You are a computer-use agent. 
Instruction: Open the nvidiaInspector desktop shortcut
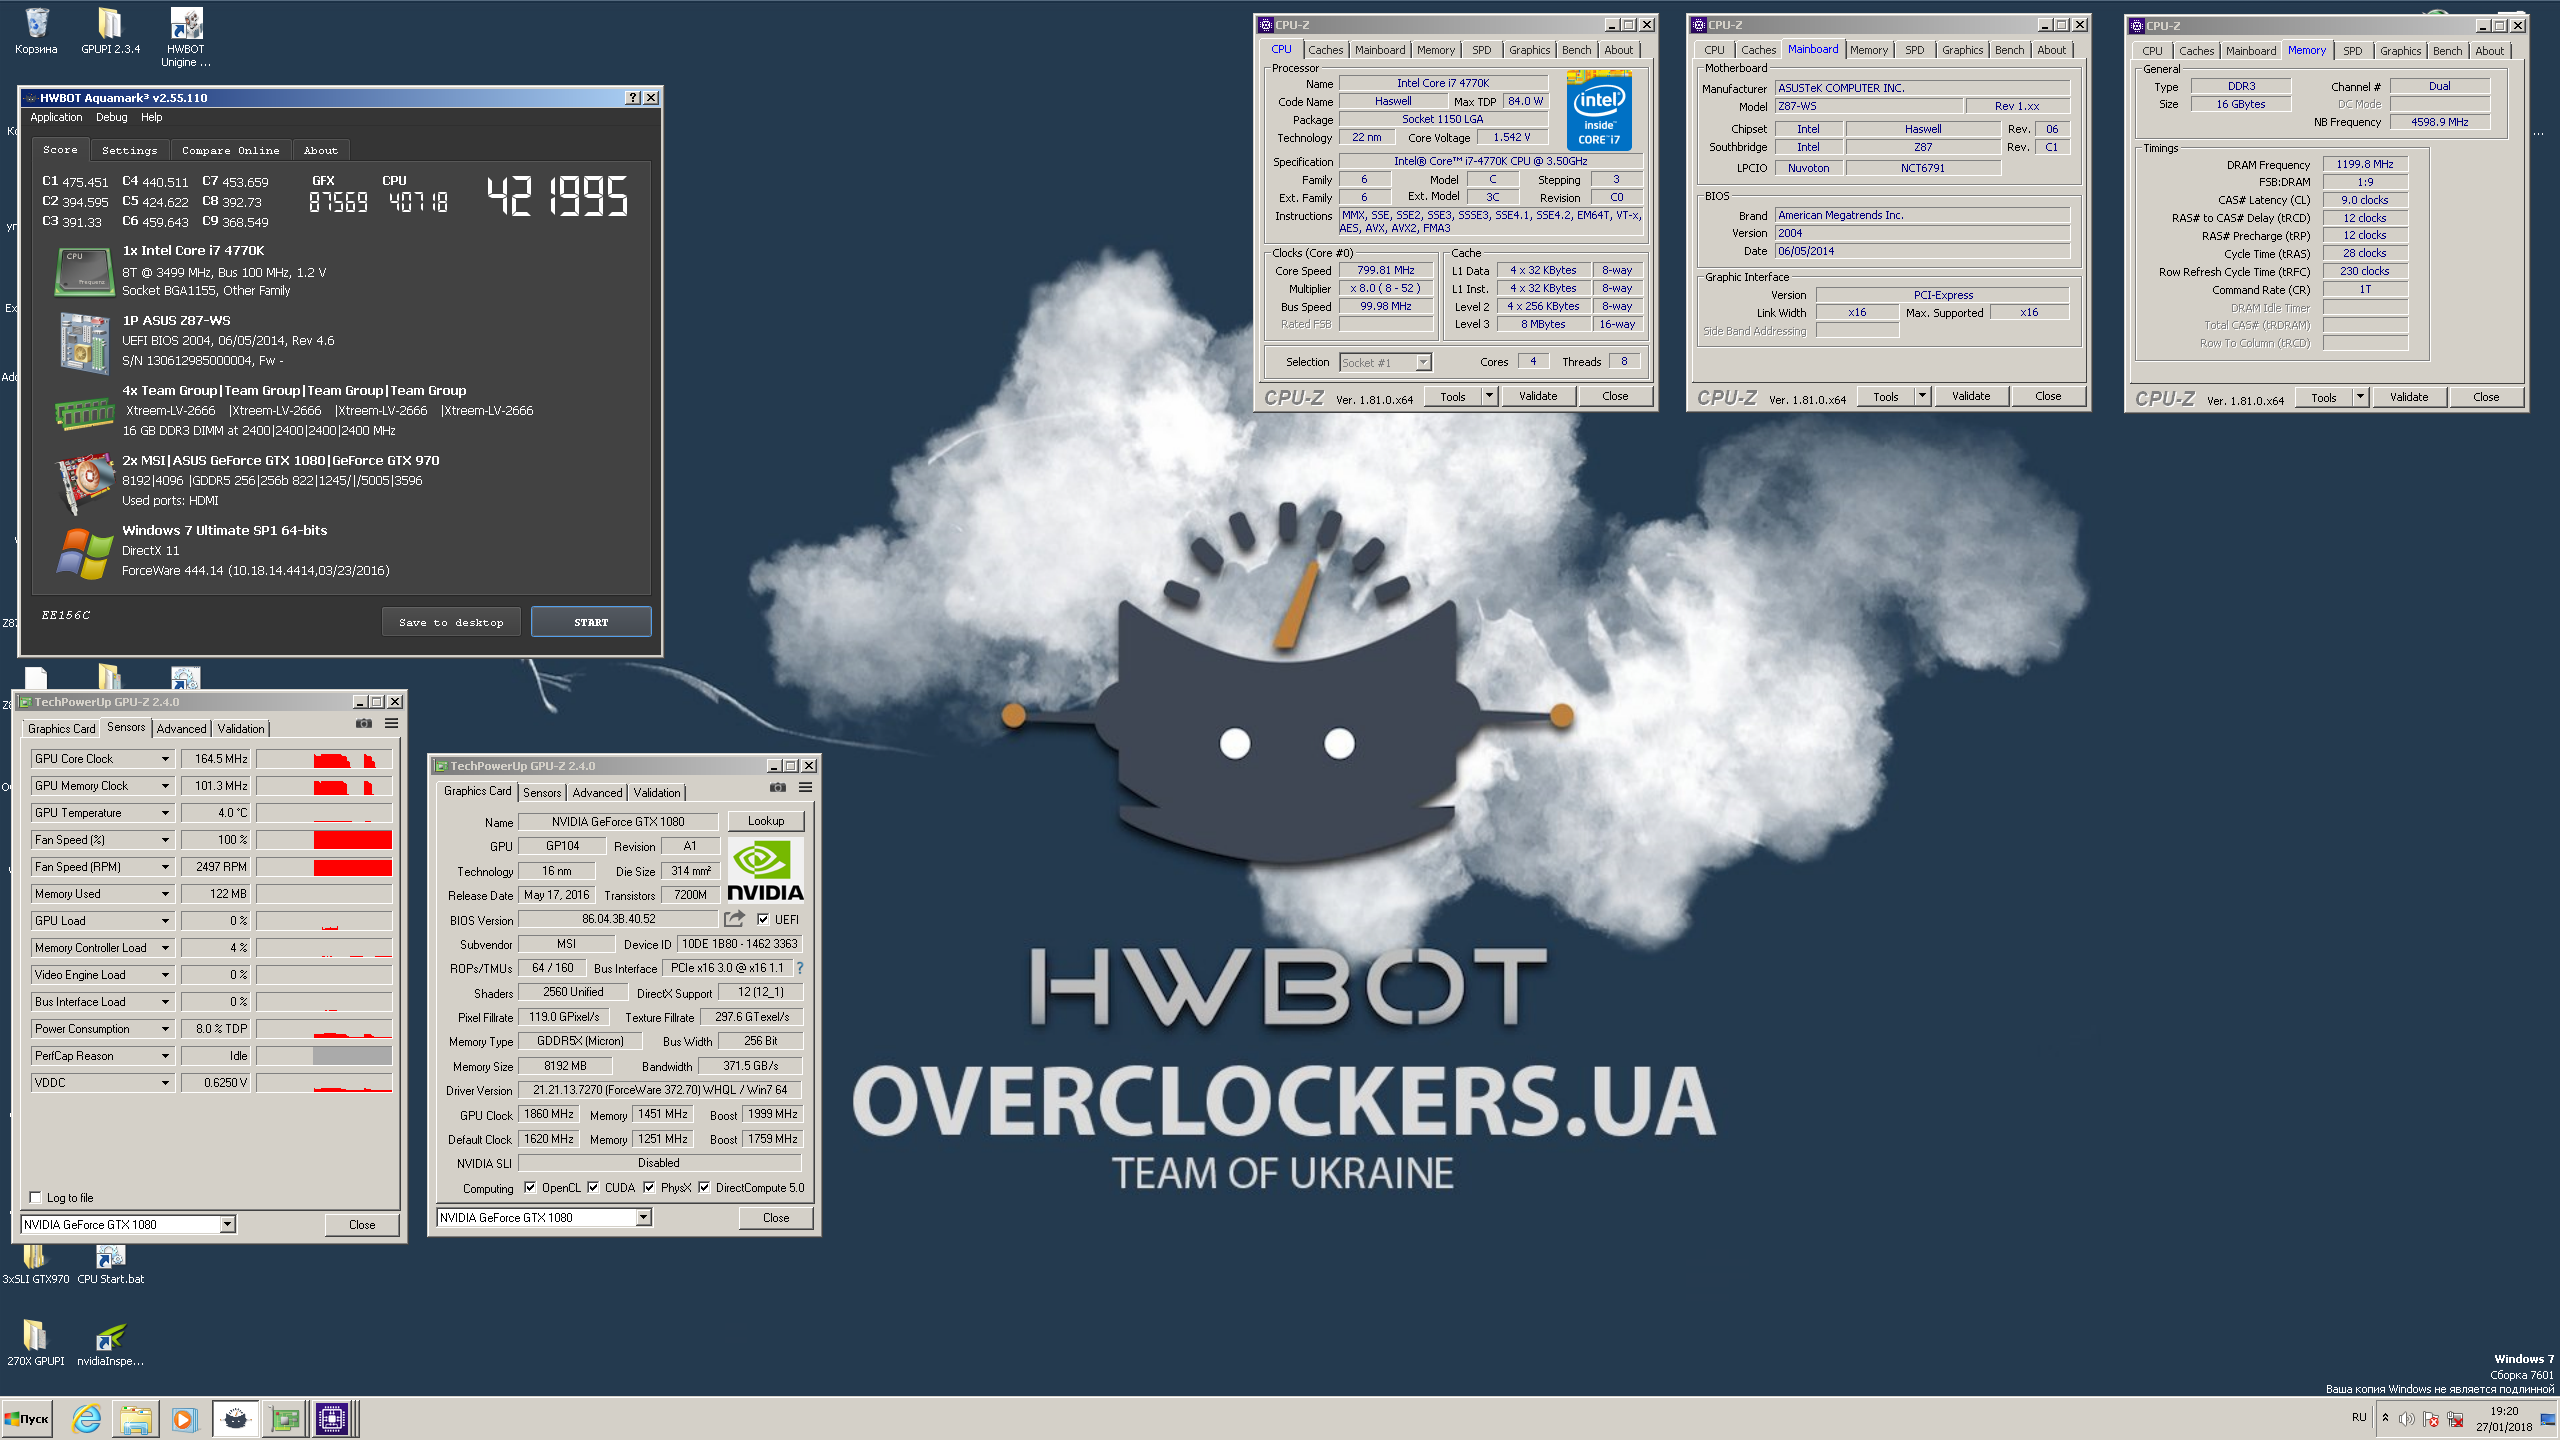click(x=110, y=1344)
